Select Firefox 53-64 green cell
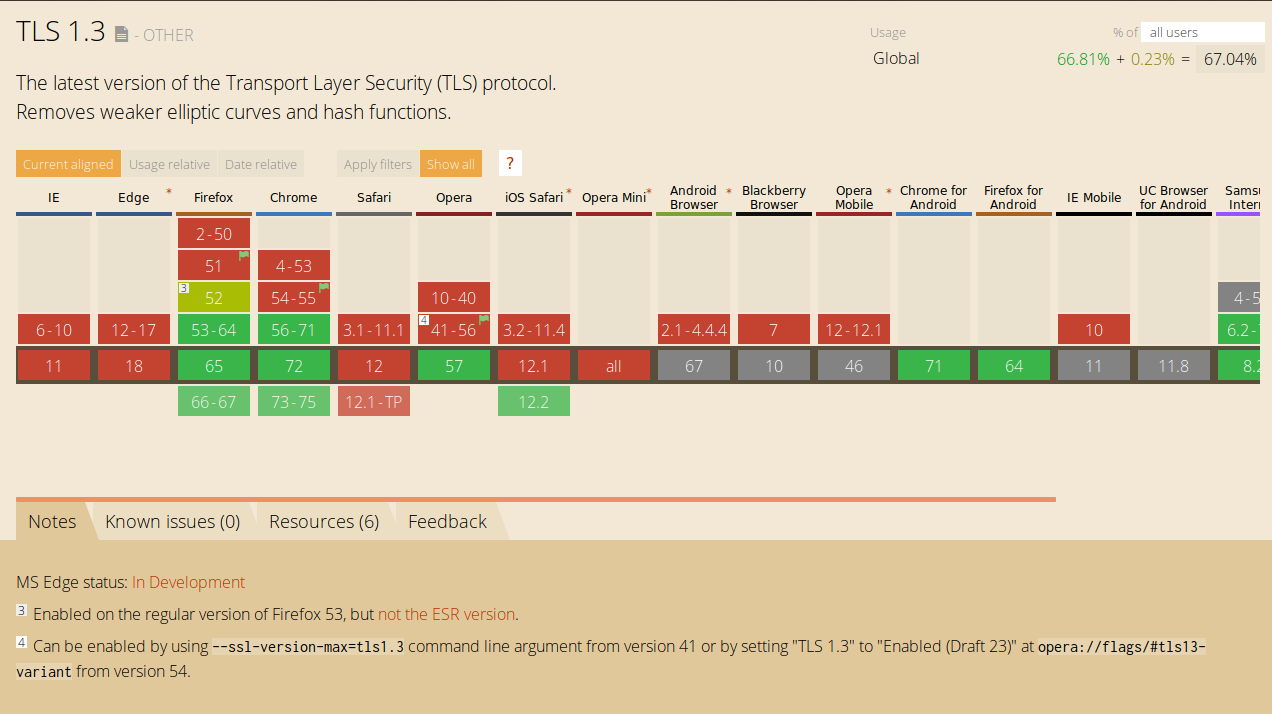Viewport: 1272px width, 714px height. [214, 329]
